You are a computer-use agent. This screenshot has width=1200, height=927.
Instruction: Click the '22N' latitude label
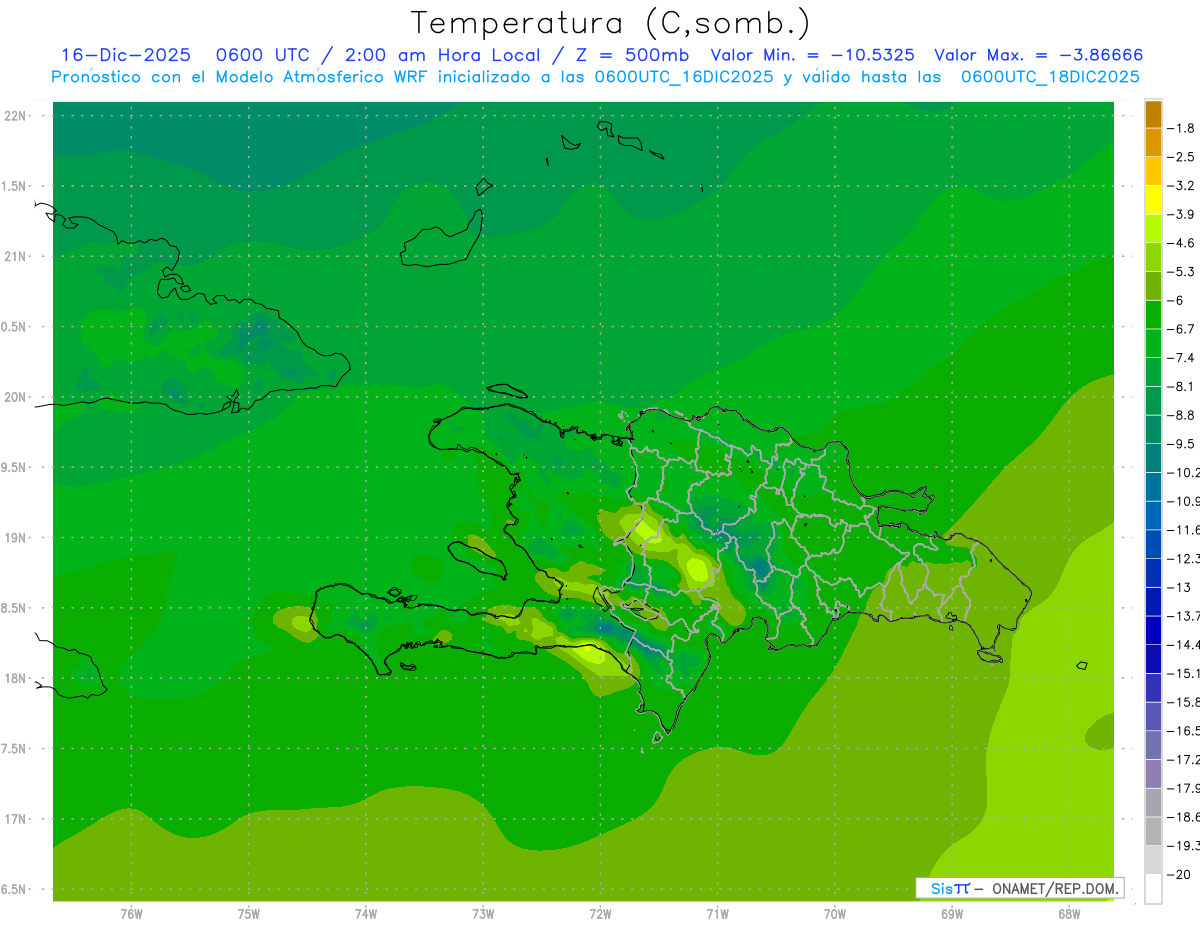[16, 116]
